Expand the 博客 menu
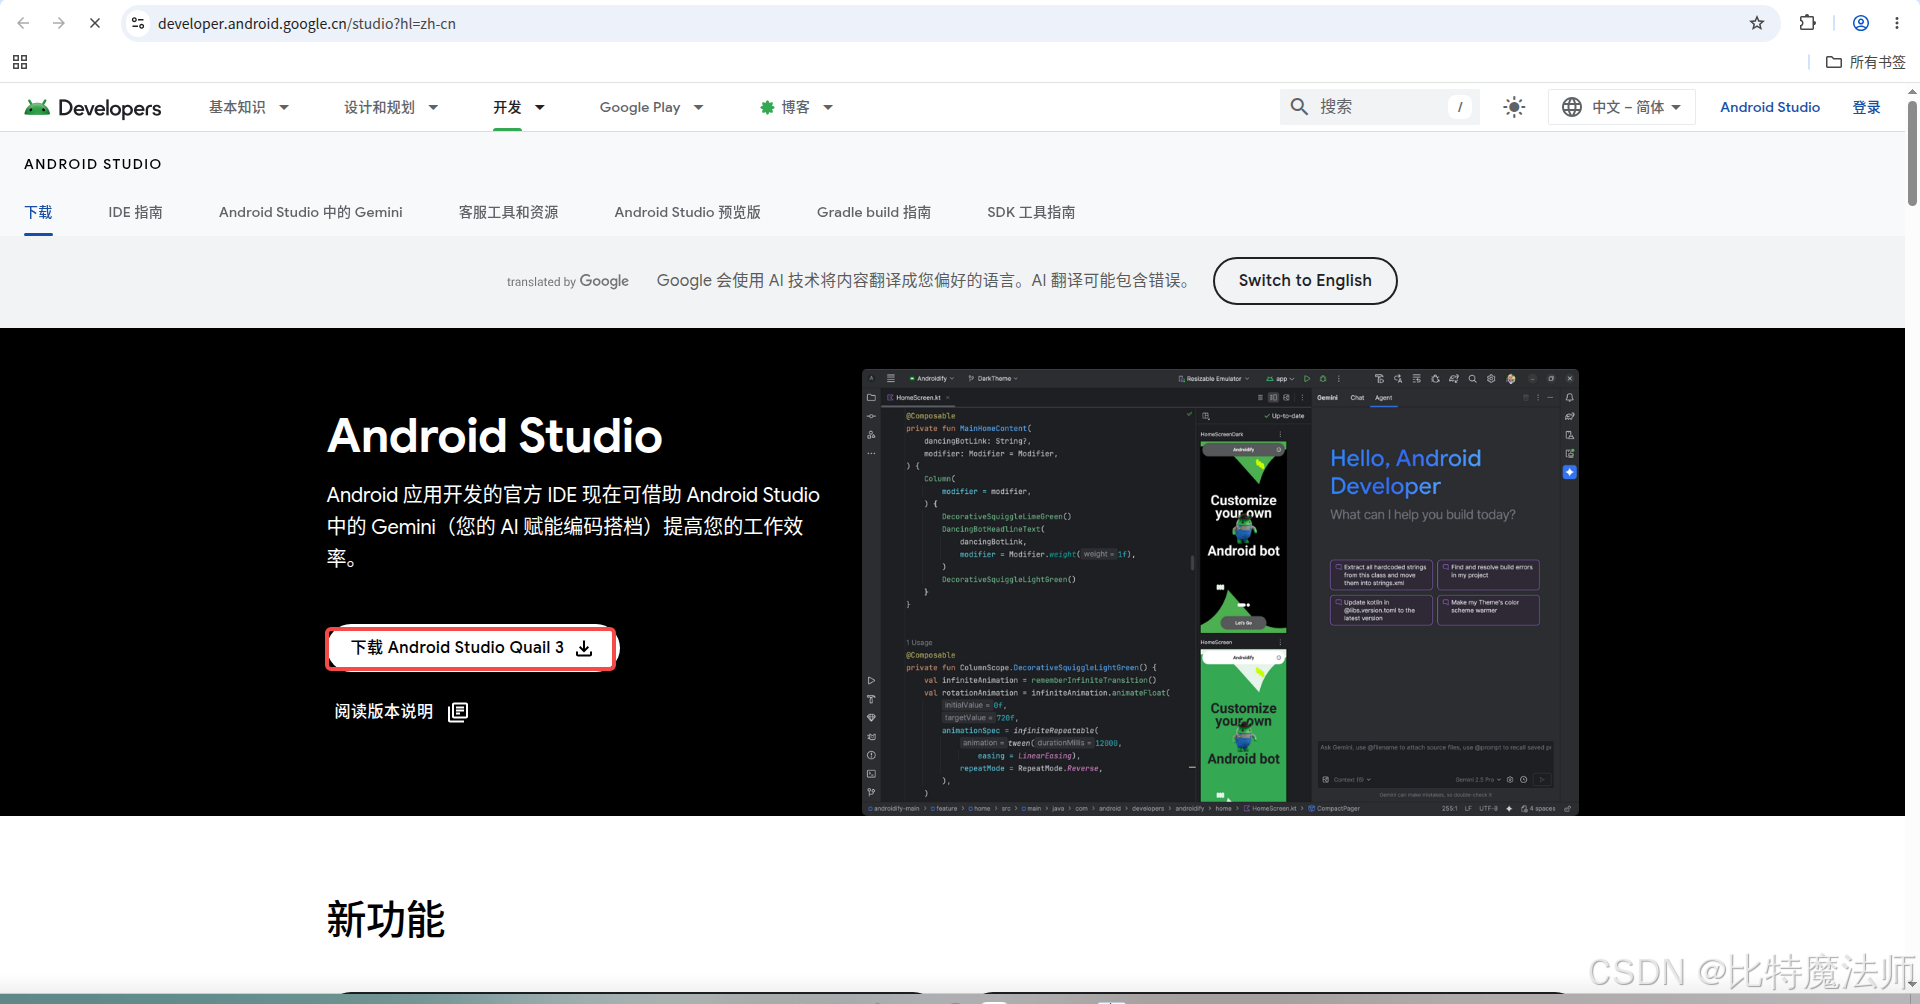The height and width of the screenshot is (1004, 1920). point(796,107)
